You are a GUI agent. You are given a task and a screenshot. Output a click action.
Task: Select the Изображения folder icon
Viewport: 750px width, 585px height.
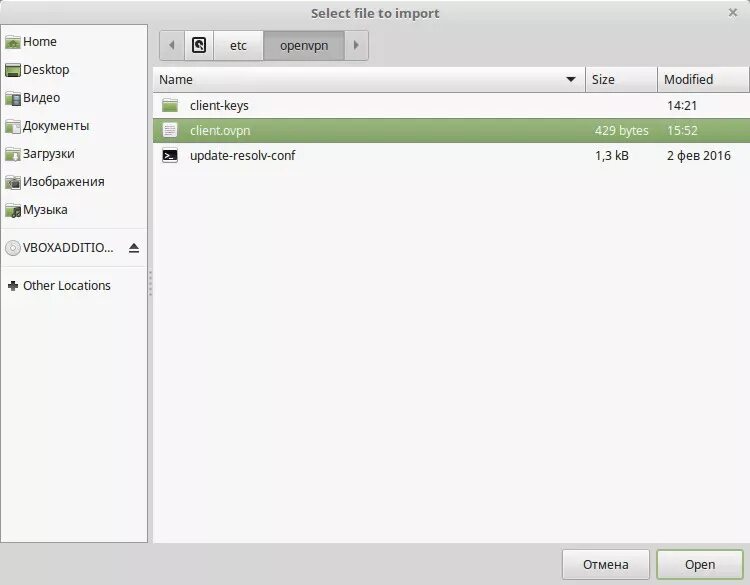coord(12,182)
